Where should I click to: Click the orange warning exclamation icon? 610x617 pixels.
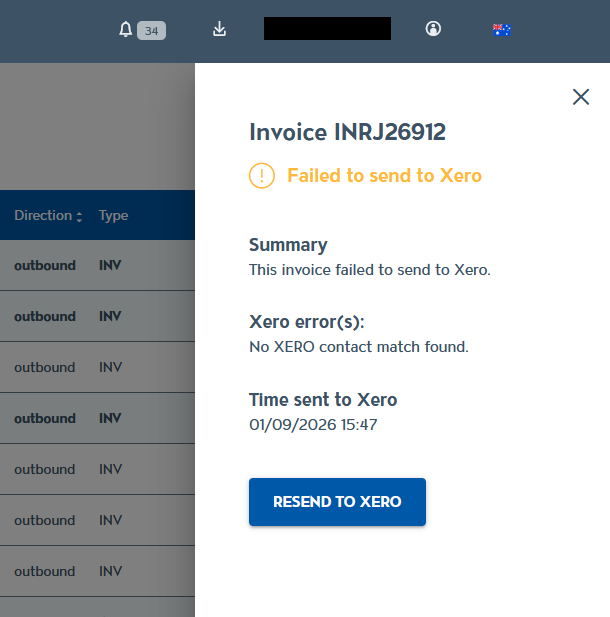[x=262, y=175]
